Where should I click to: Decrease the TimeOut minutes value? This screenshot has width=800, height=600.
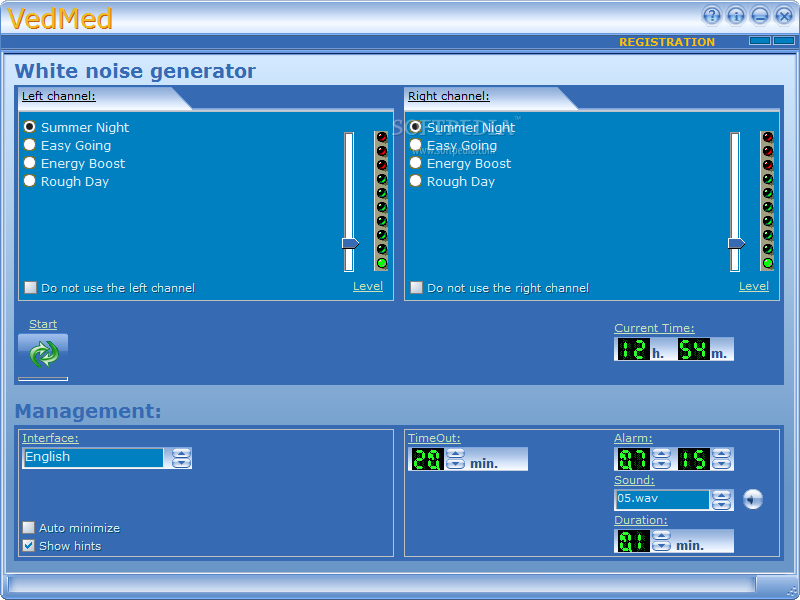(456, 463)
